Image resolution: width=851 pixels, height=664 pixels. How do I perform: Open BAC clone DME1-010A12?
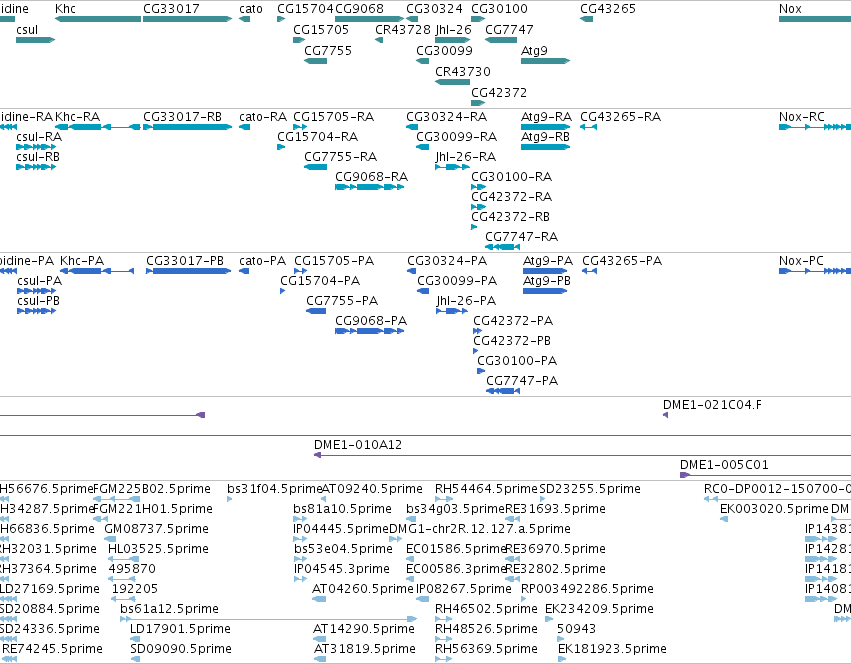[x=582, y=455]
